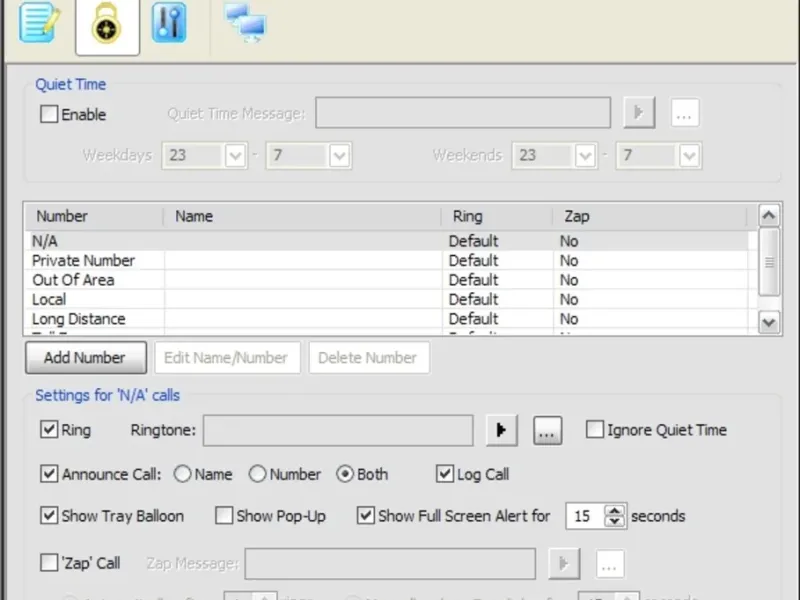Toggle Ignore Quiet Time checkbox
This screenshot has width=800, height=600.
pos(595,430)
